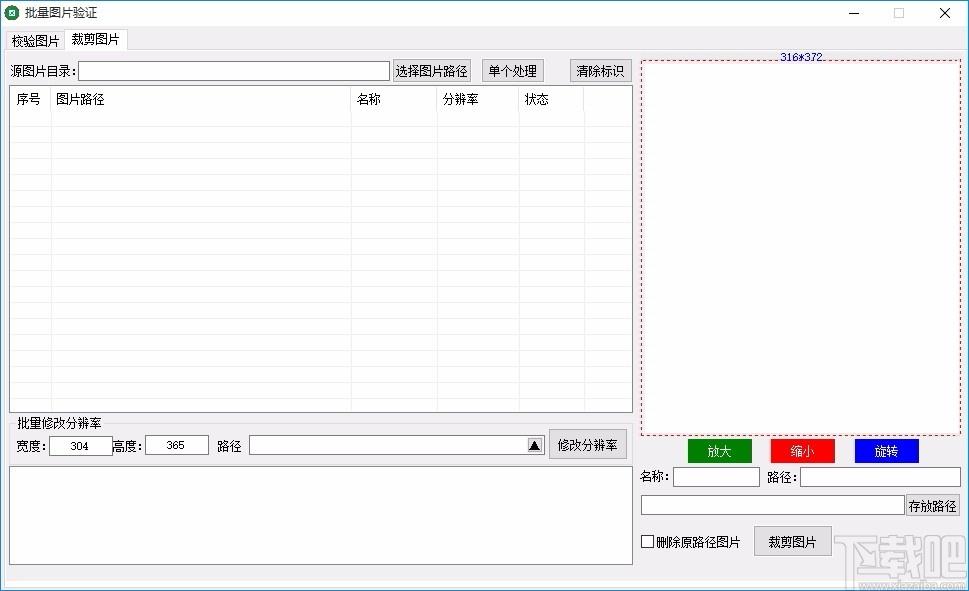Click the blue 旋转 button

[x=886, y=451]
